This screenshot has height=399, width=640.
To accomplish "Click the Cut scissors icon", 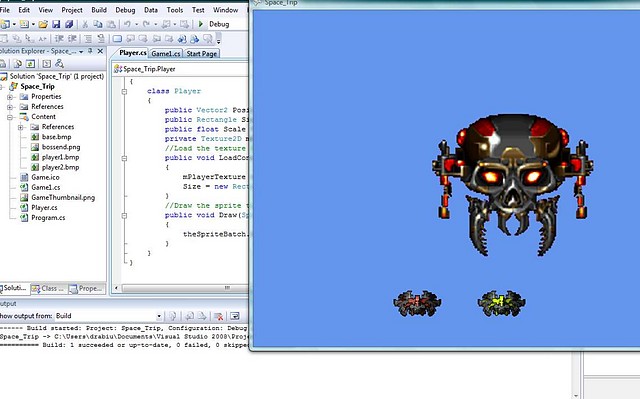I will pos(85,24).
